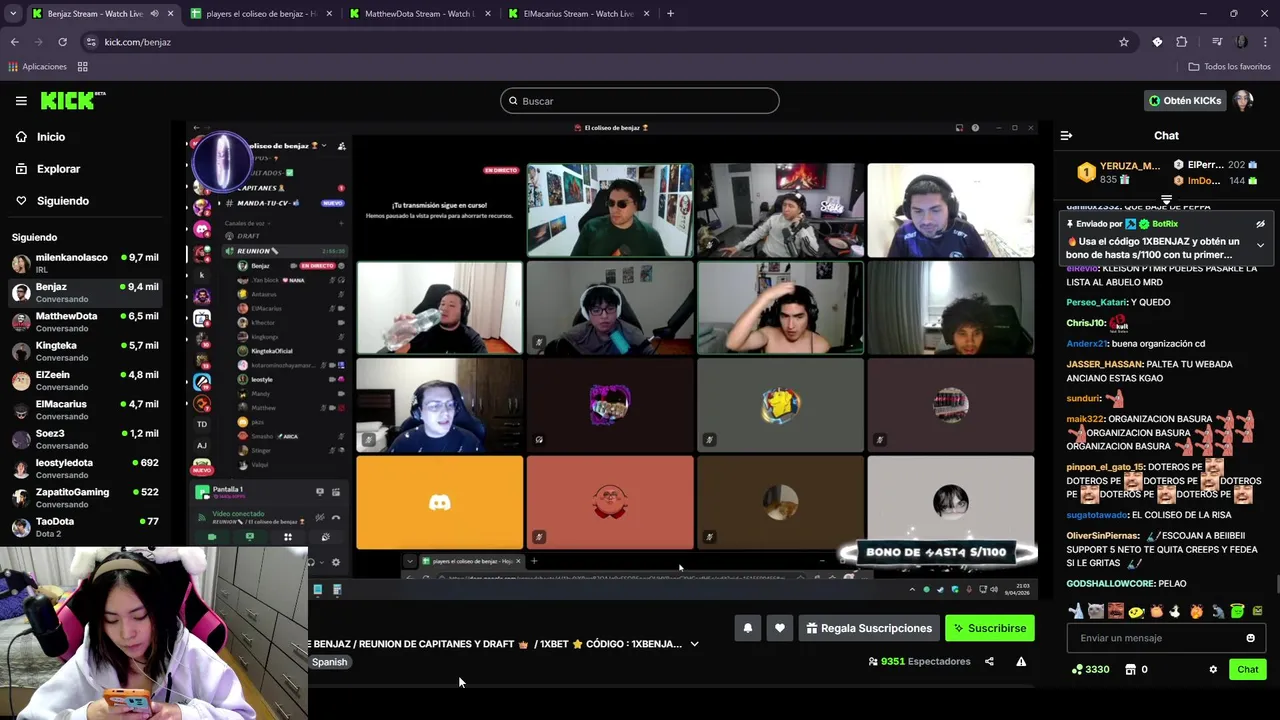Go back in browser history
Image resolution: width=1280 pixels, height=720 pixels.
(14, 42)
